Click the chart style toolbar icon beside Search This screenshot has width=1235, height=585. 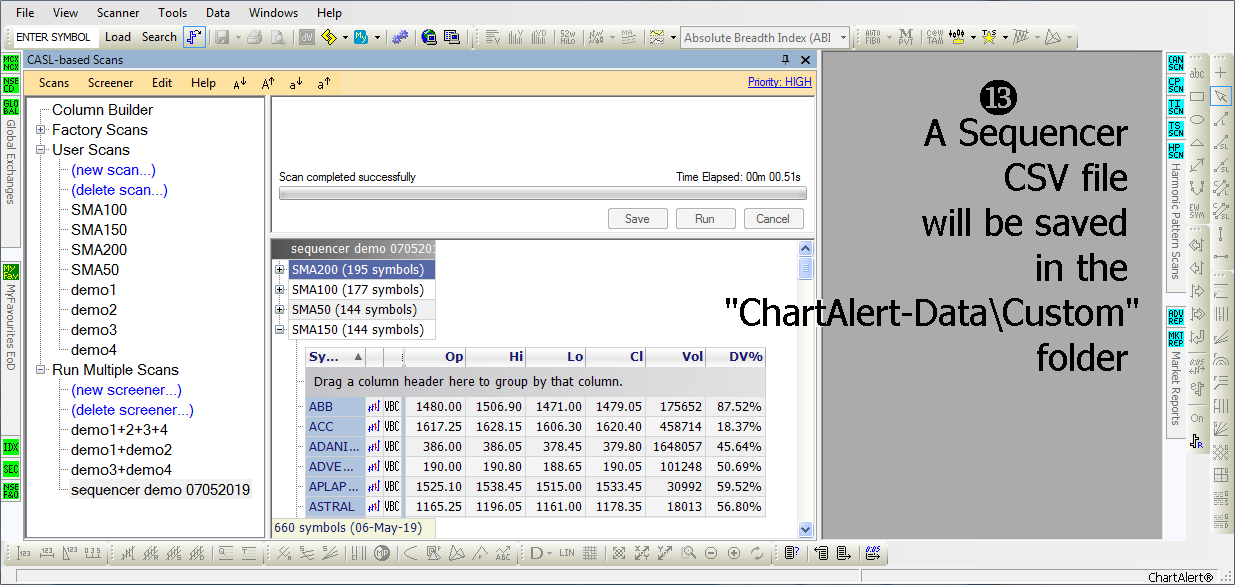pyautogui.click(x=193, y=38)
